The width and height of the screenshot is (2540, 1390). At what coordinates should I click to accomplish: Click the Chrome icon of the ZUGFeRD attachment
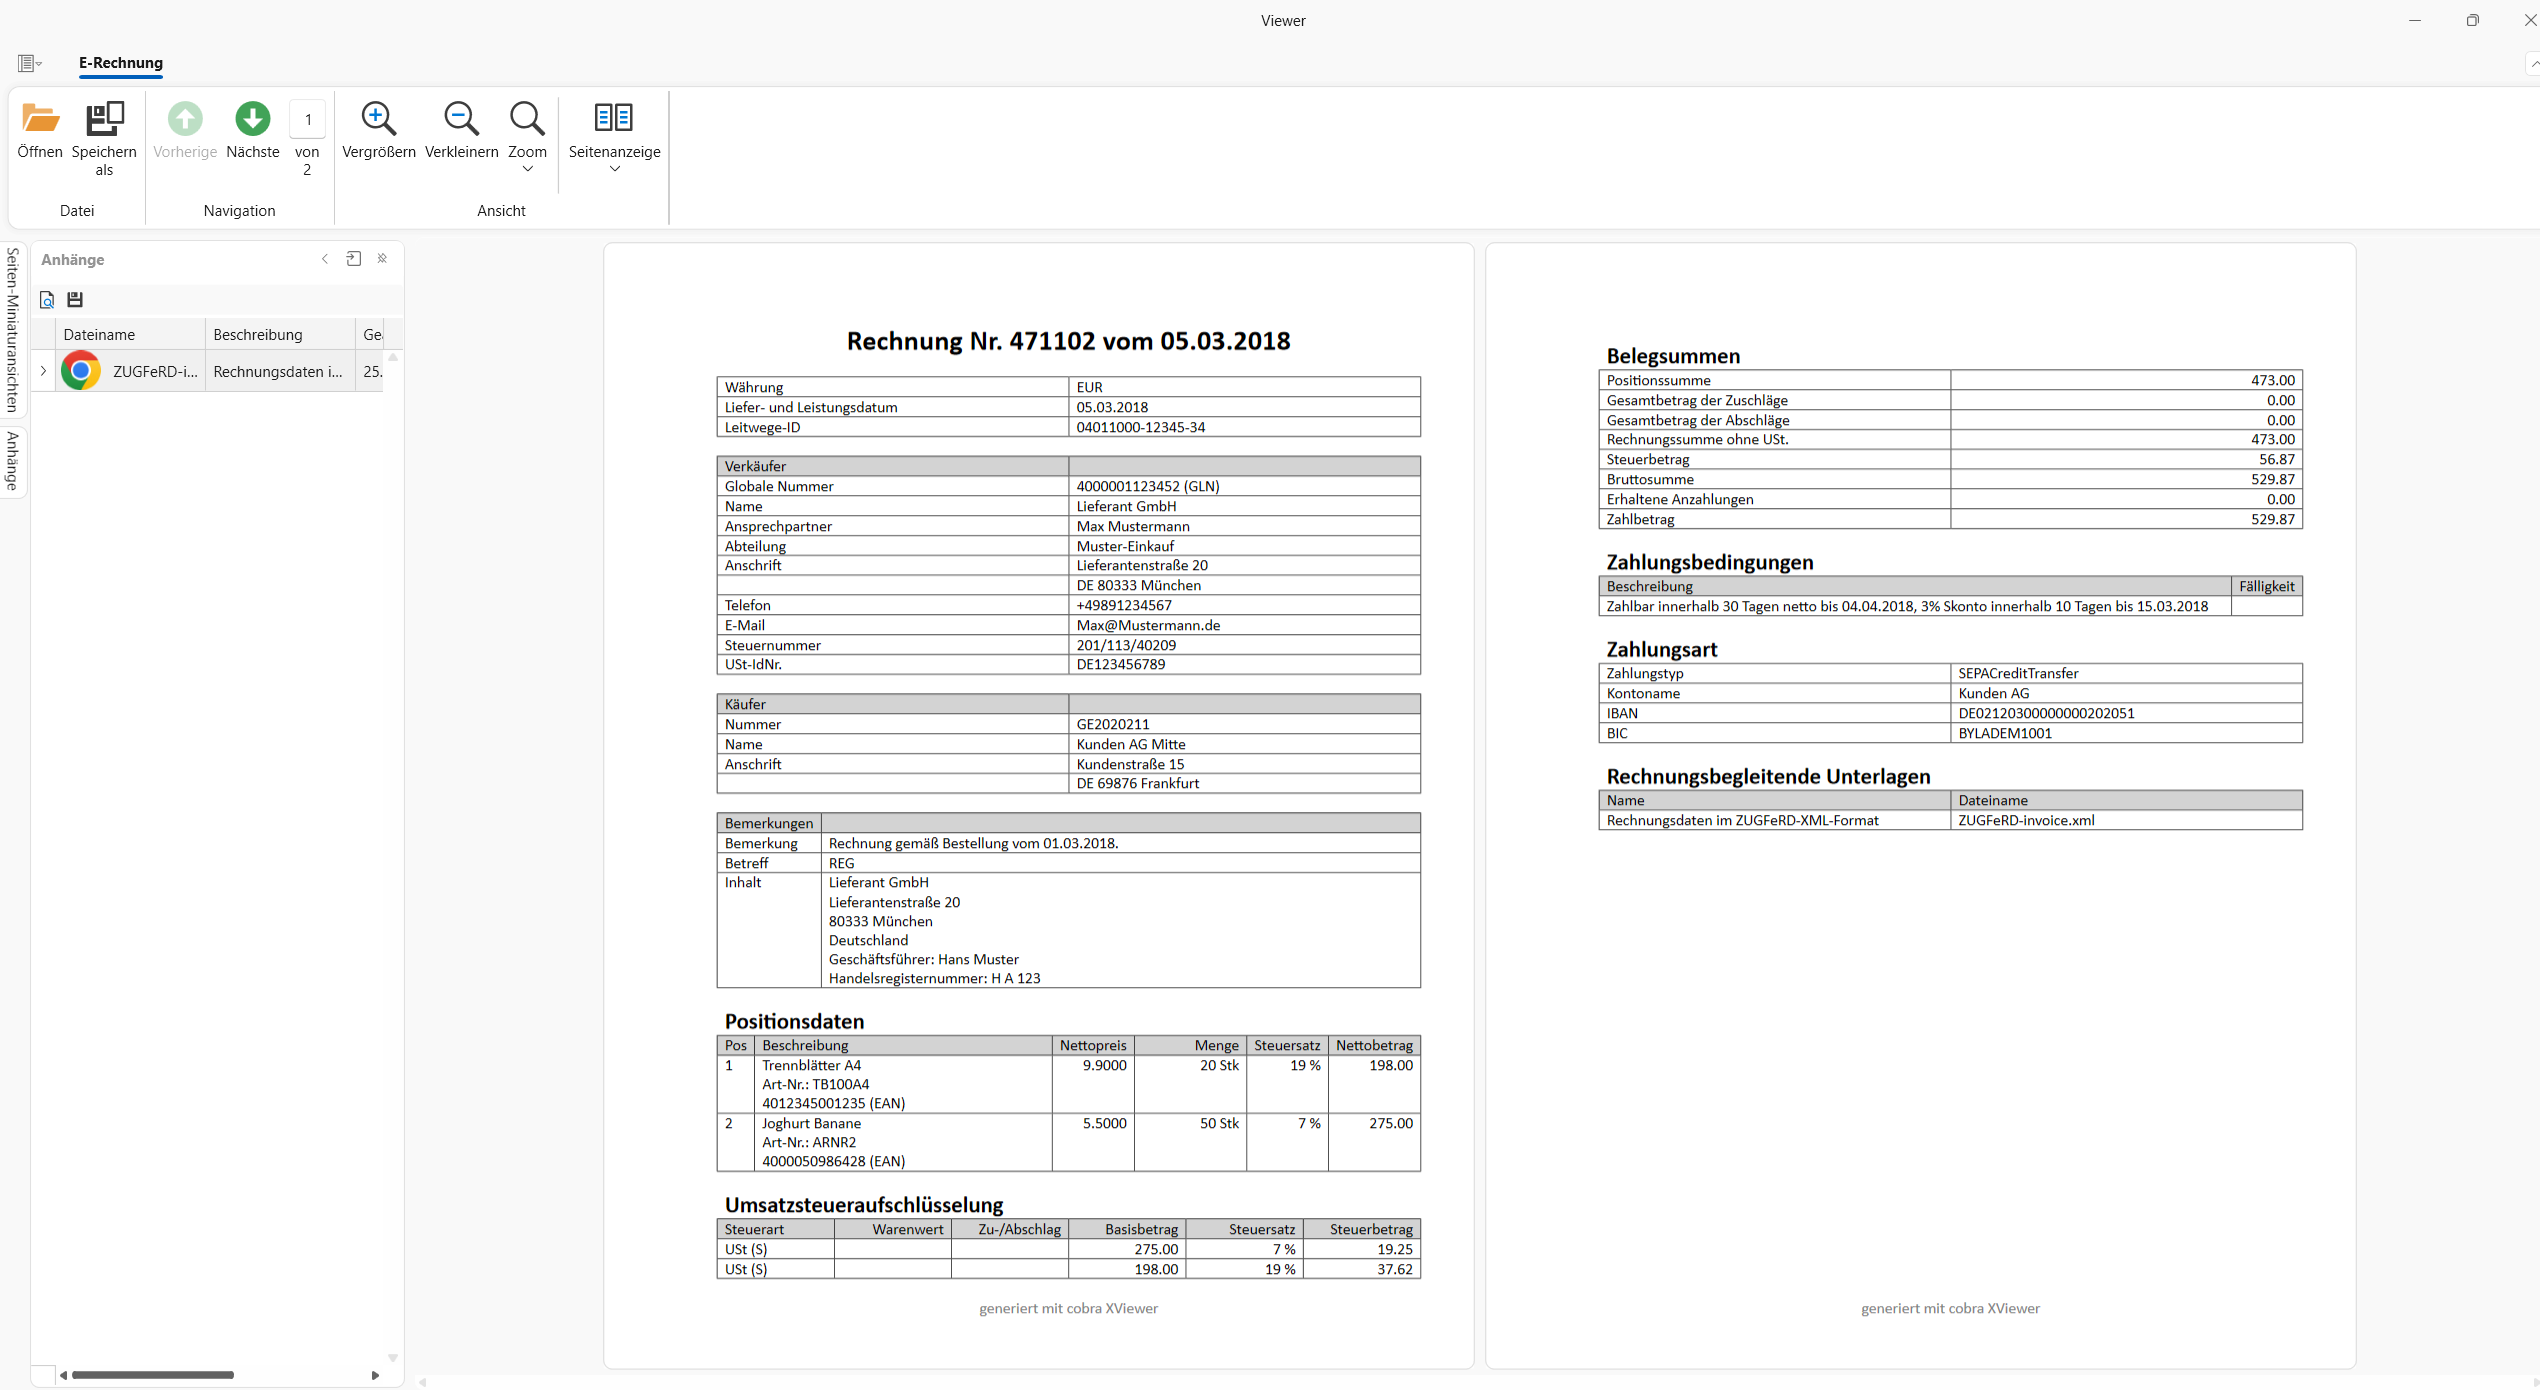[x=81, y=371]
